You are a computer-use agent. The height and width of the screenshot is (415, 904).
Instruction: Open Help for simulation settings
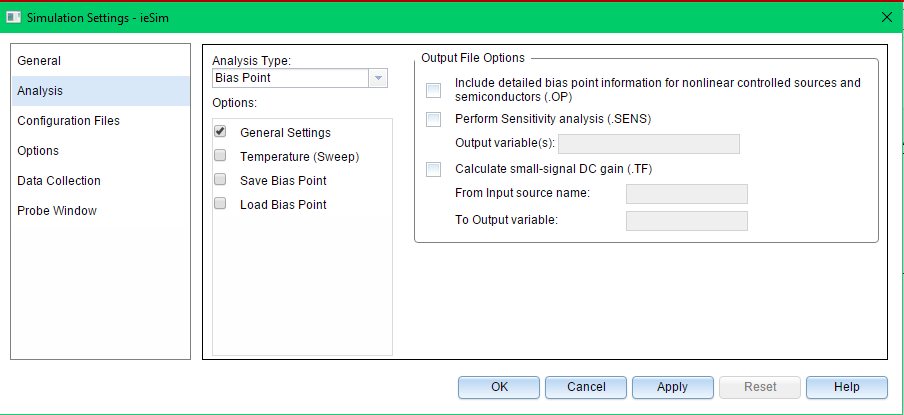point(847,387)
